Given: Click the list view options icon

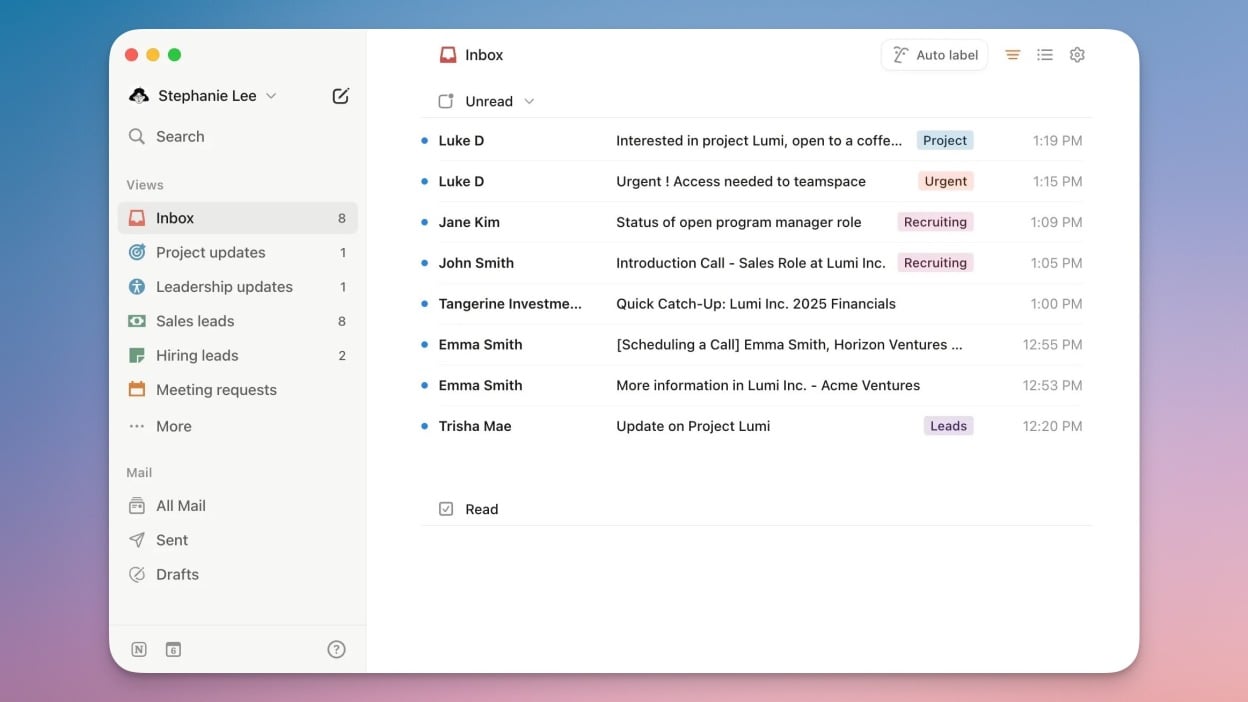Looking at the screenshot, I should click(1045, 55).
